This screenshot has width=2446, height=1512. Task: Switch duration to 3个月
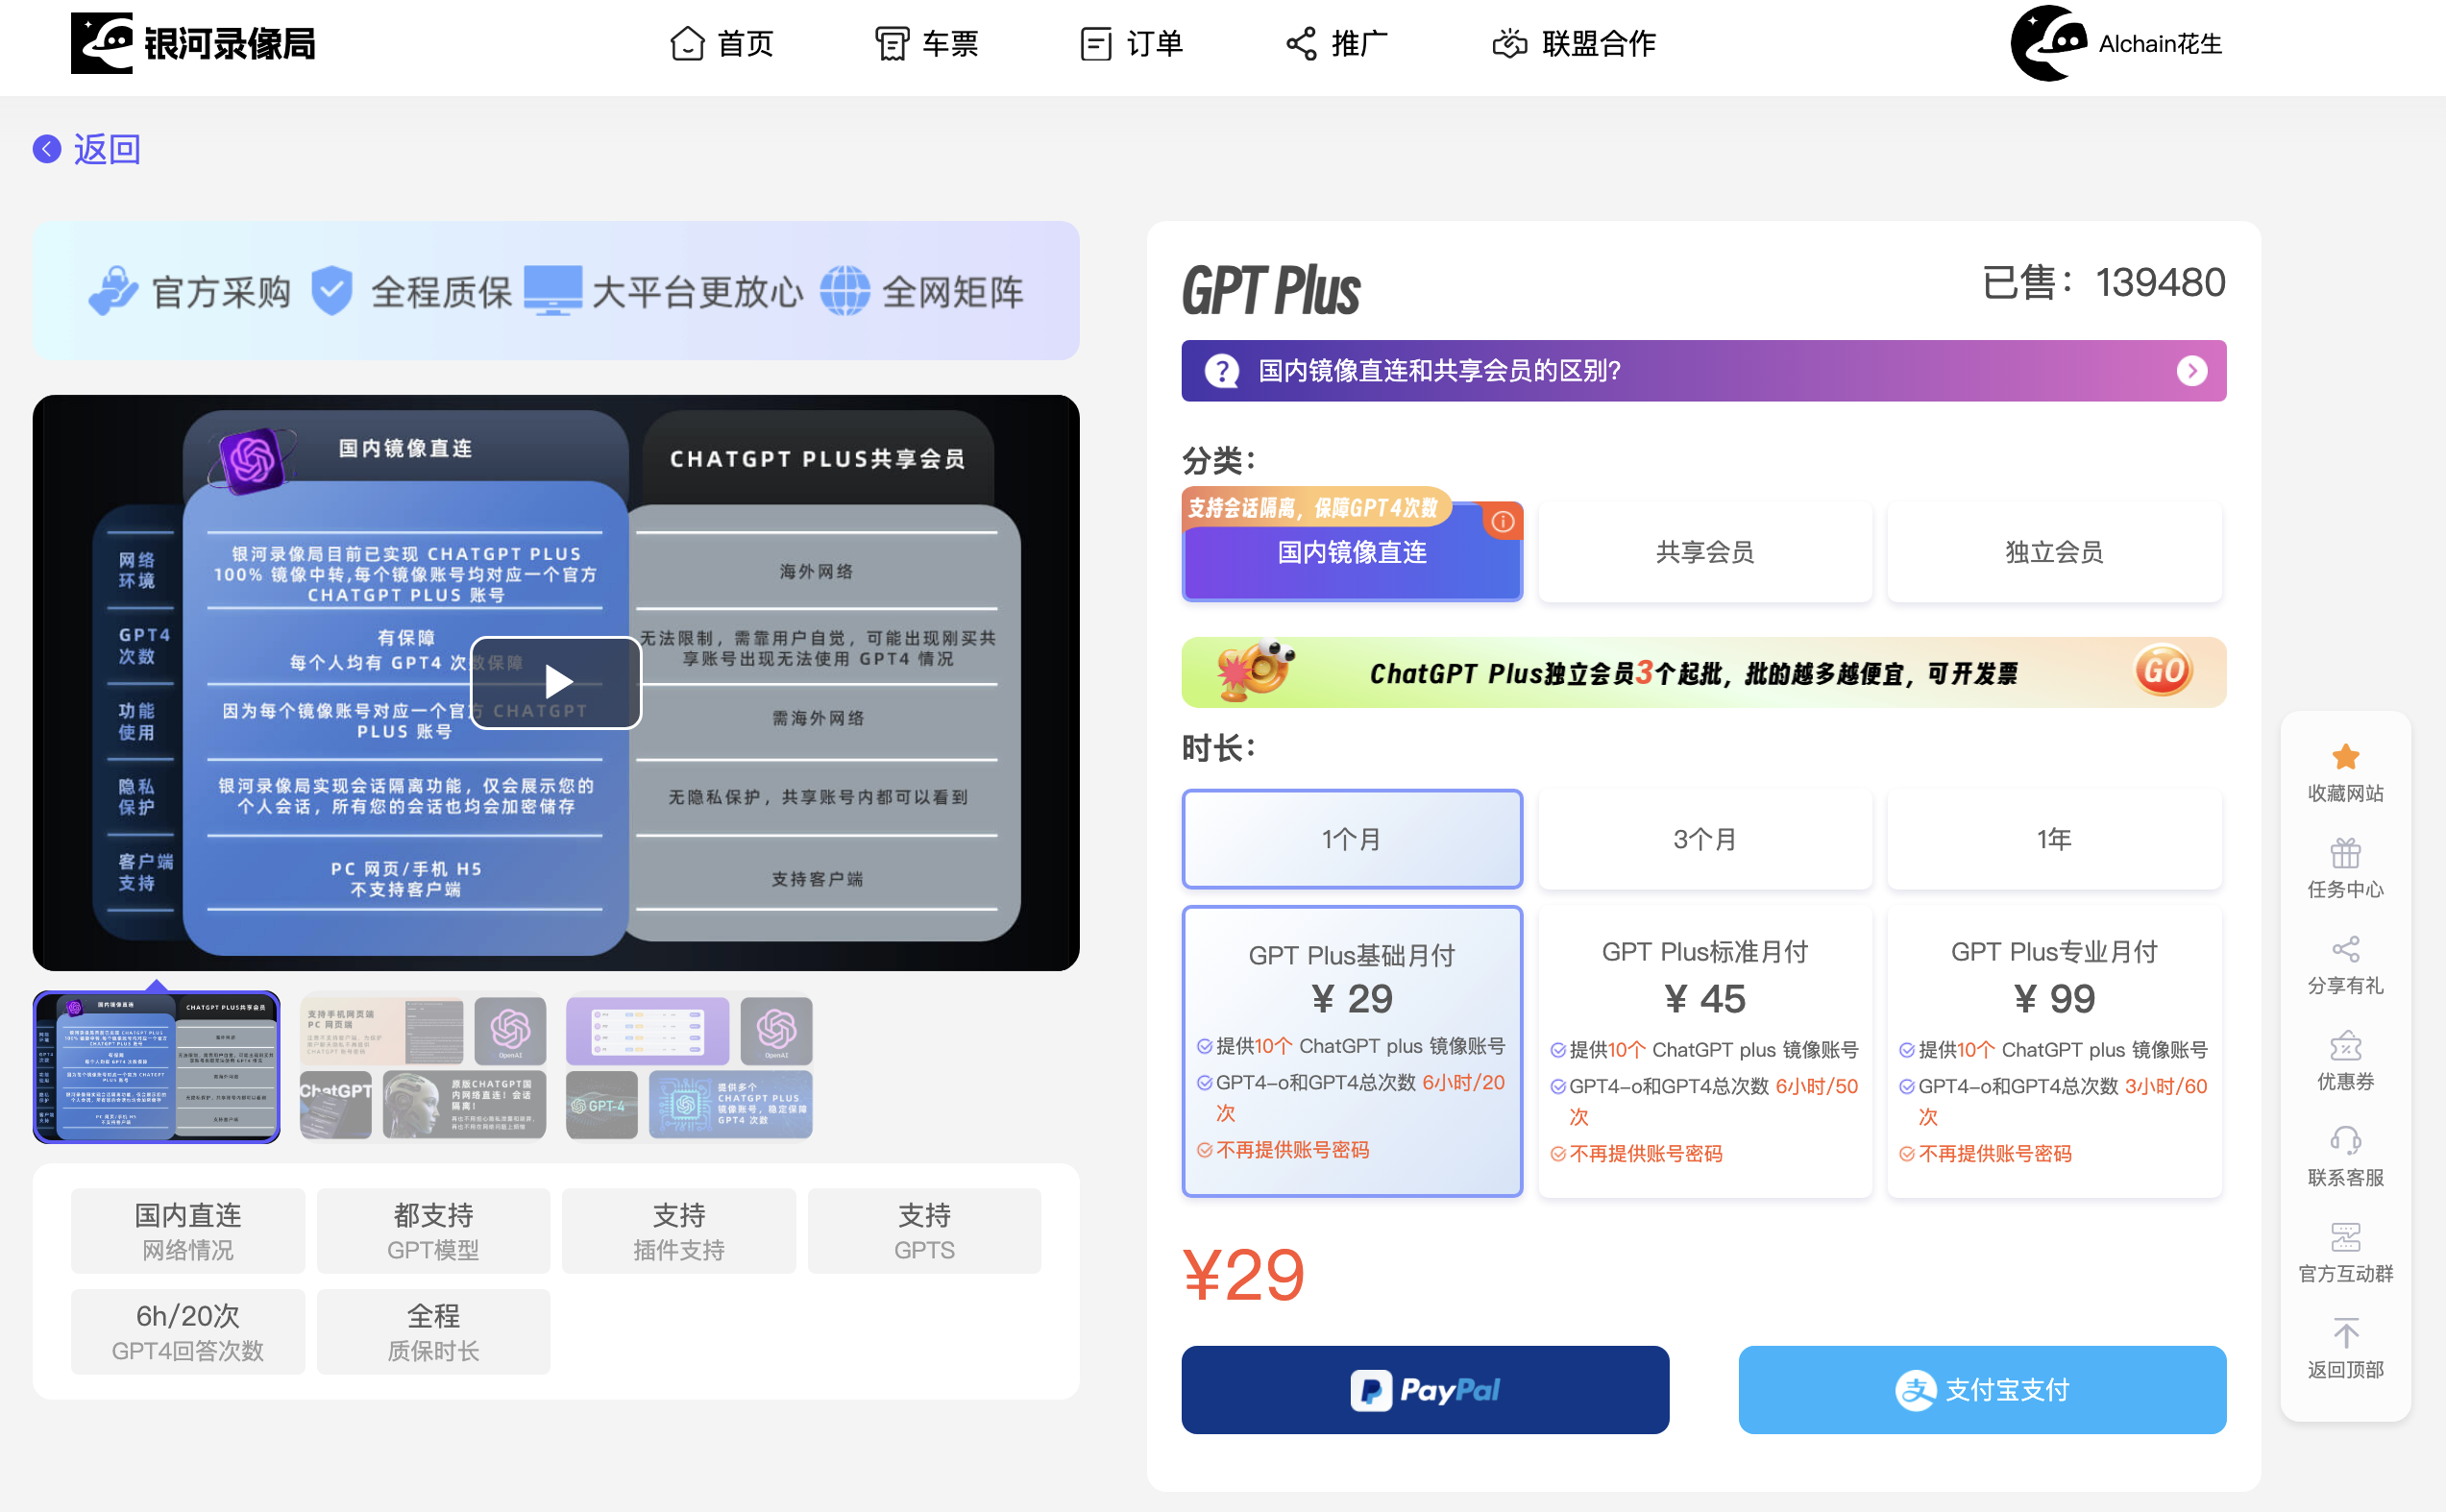tap(1704, 839)
